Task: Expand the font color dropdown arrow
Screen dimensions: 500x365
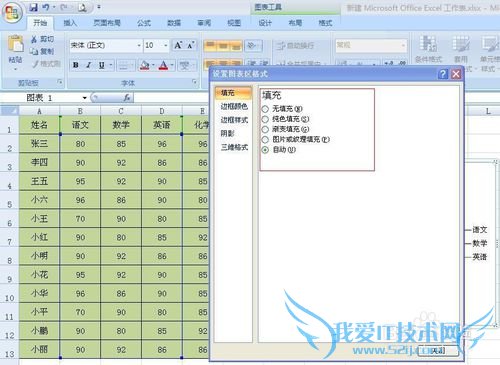Action: coord(172,65)
